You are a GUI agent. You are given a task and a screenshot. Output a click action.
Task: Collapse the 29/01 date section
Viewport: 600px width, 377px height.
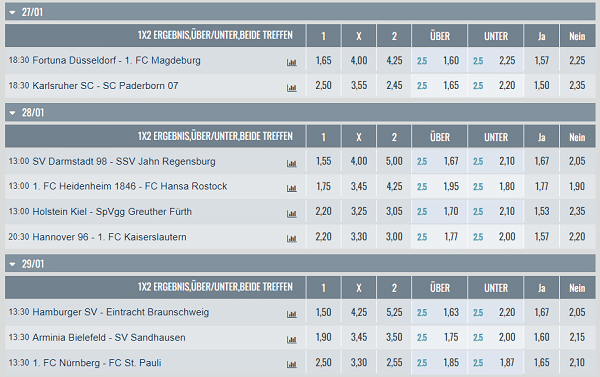pyautogui.click(x=12, y=264)
